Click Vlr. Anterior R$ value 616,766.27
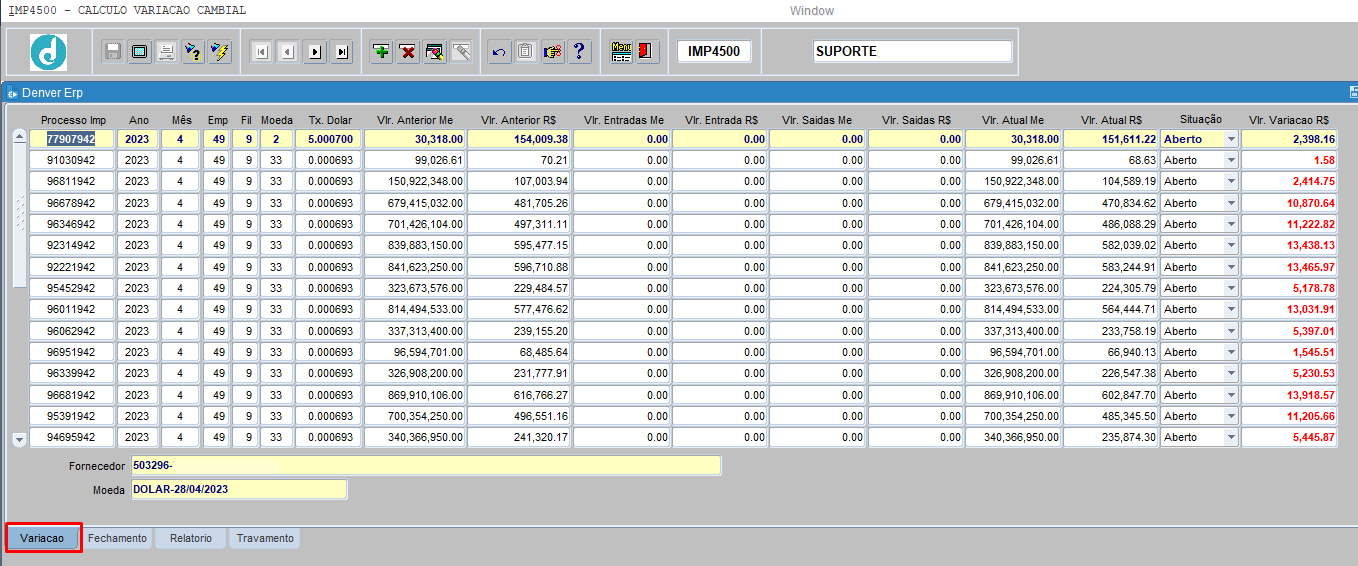Viewport: 1358px width, 566px height. tap(518, 395)
